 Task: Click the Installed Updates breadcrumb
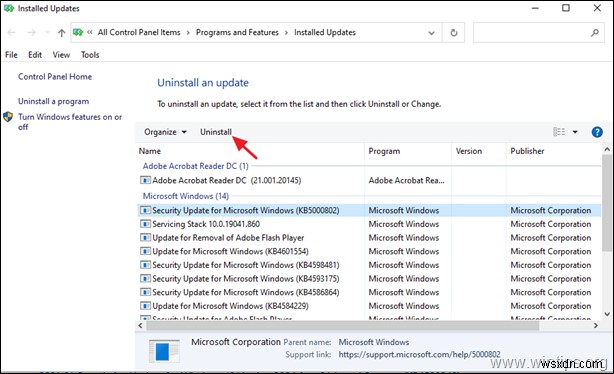tap(325, 33)
